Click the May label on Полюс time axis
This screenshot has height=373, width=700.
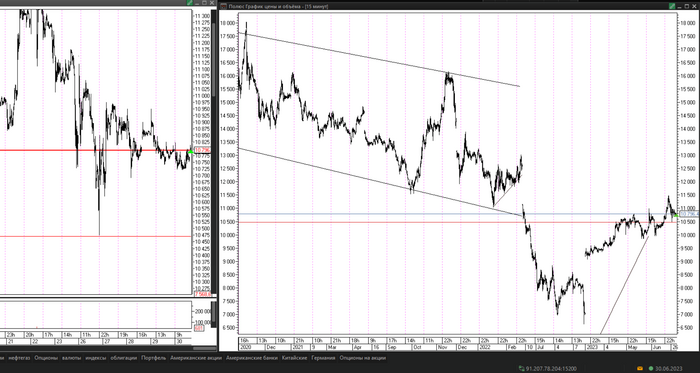[632, 347]
